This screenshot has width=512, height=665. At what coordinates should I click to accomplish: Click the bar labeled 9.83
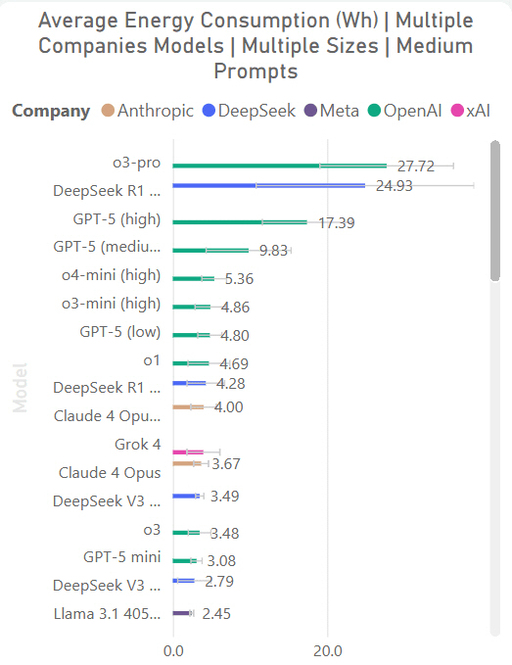(x=210, y=251)
